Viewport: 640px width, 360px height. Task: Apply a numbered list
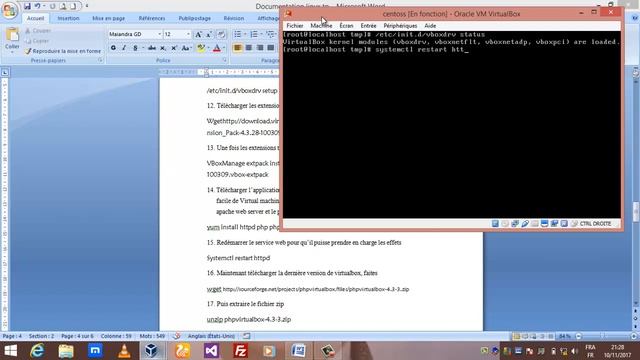pos(254,34)
